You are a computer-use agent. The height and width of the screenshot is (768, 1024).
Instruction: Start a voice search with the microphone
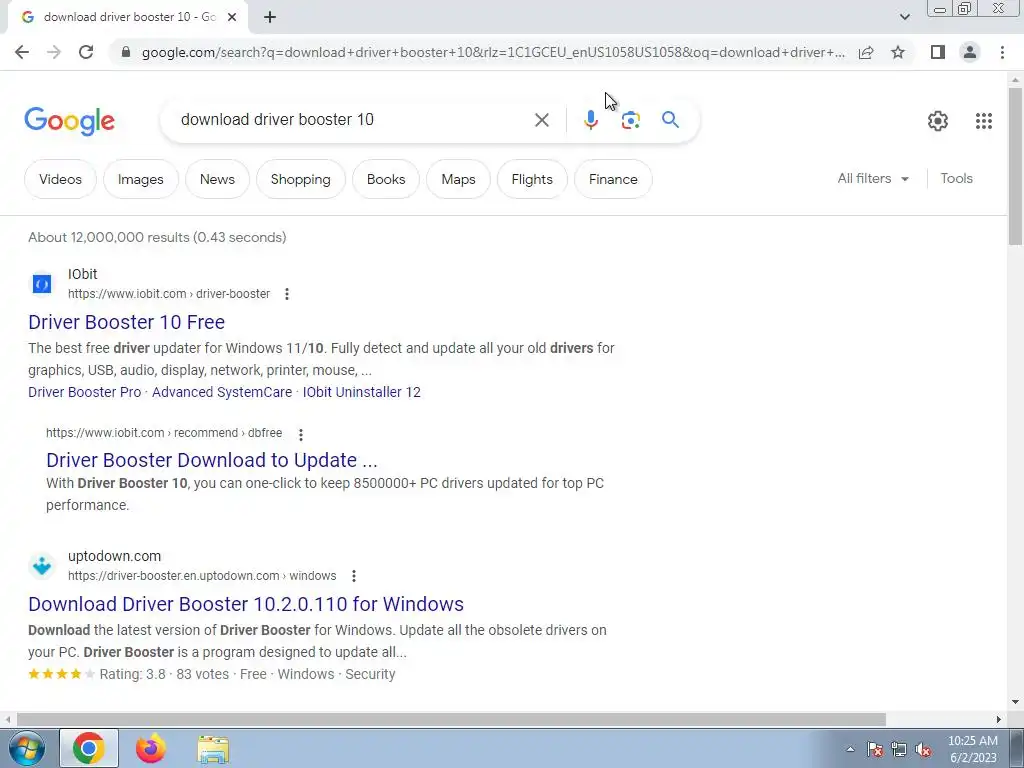coord(590,120)
